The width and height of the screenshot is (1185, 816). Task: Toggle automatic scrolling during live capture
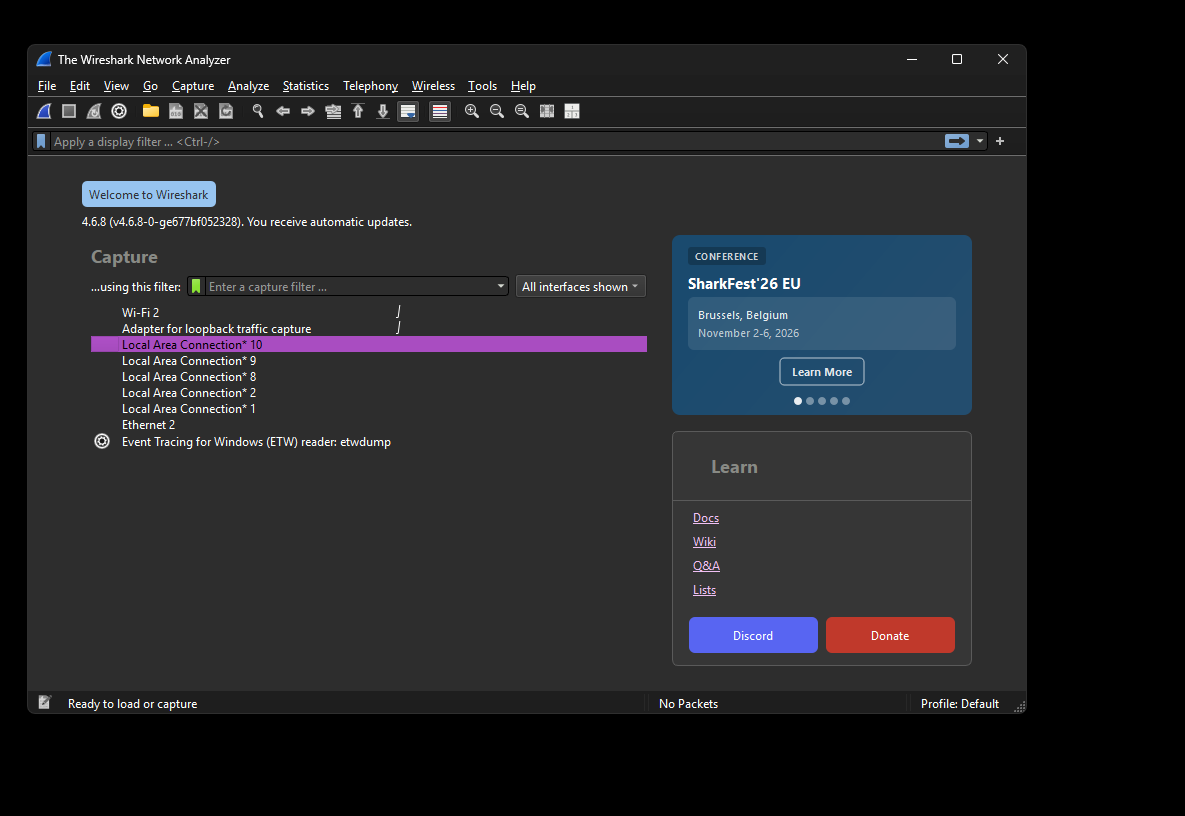click(408, 111)
